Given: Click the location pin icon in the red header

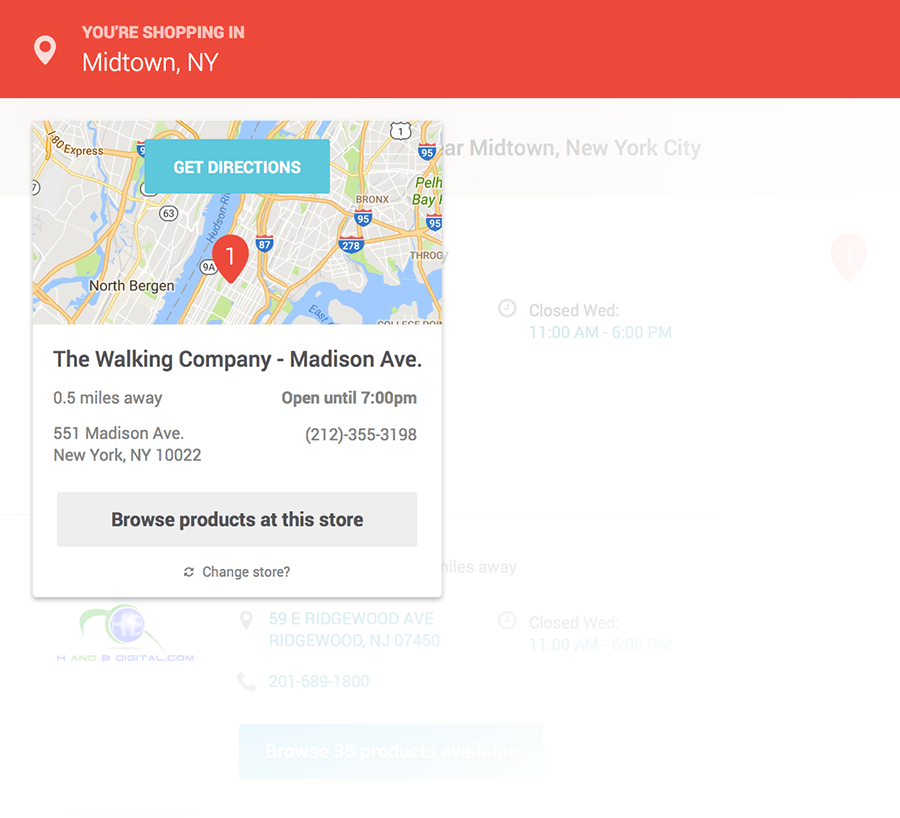Looking at the screenshot, I should pos(45,49).
